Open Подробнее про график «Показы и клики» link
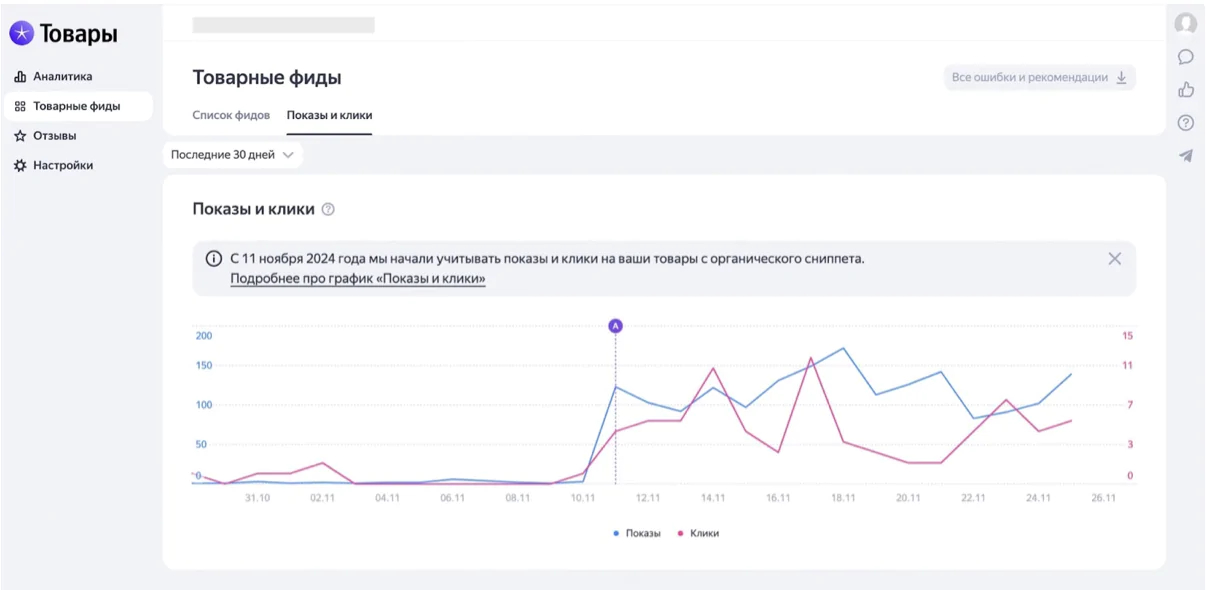The image size is (1206, 590). pyautogui.click(x=357, y=279)
